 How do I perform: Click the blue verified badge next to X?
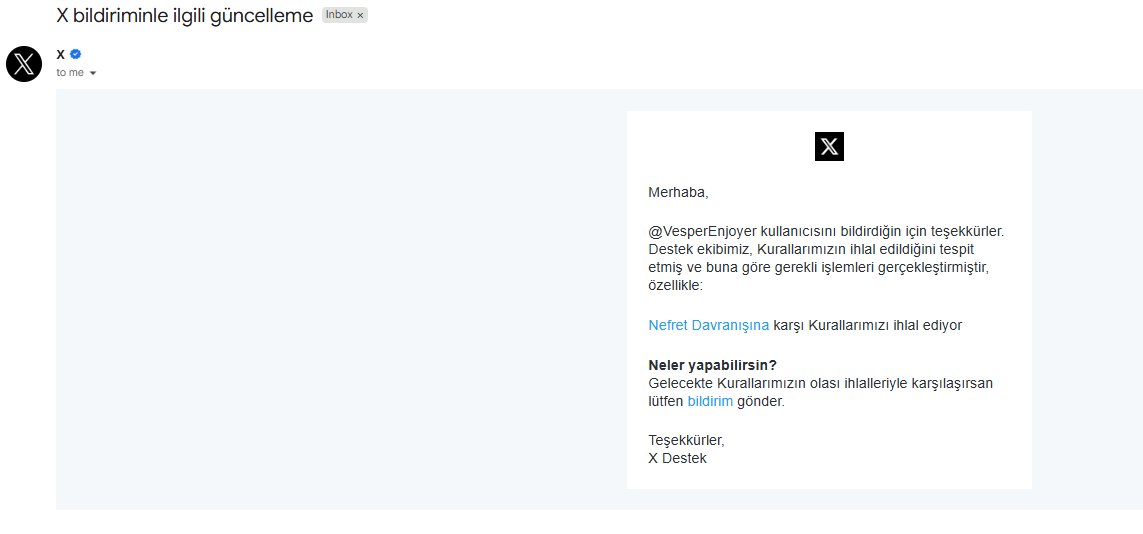pos(75,54)
